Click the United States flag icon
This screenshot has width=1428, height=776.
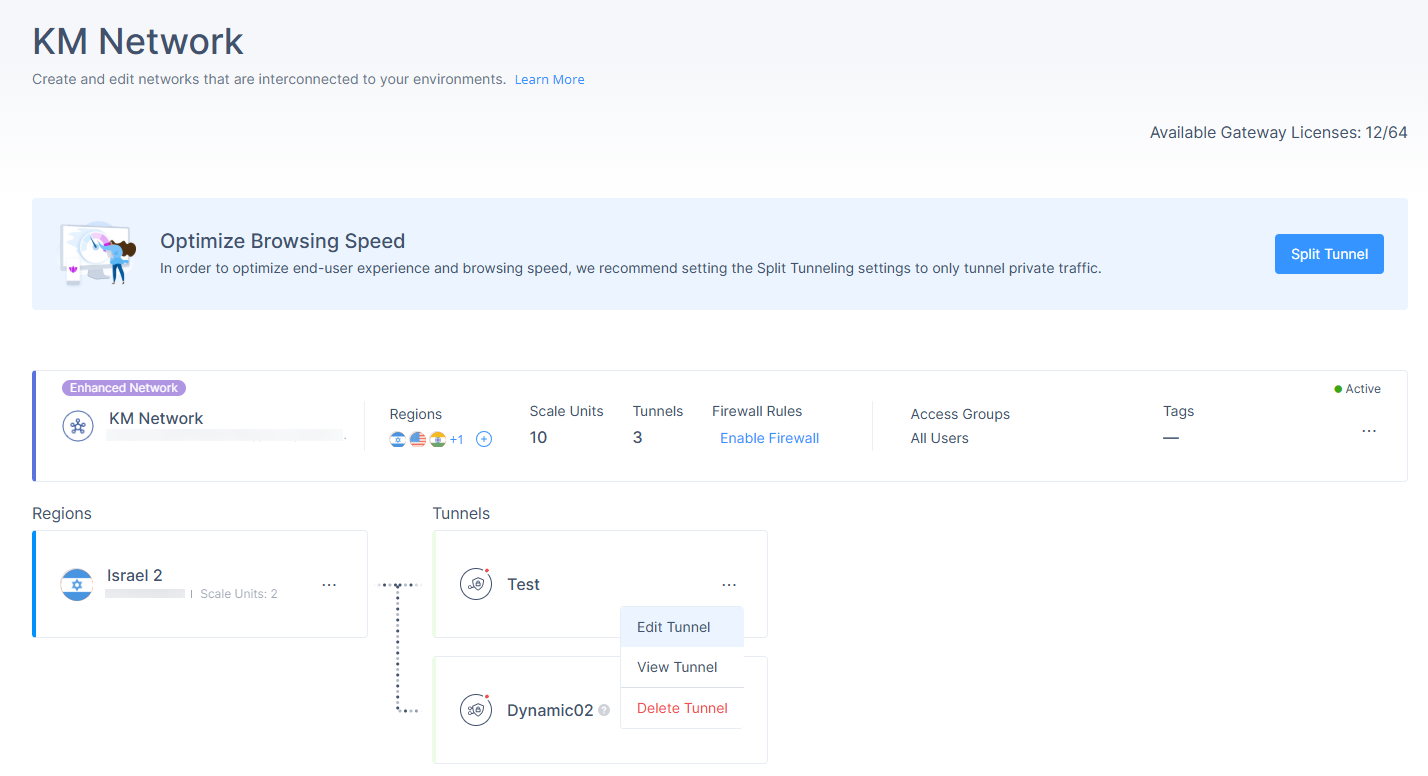418,439
